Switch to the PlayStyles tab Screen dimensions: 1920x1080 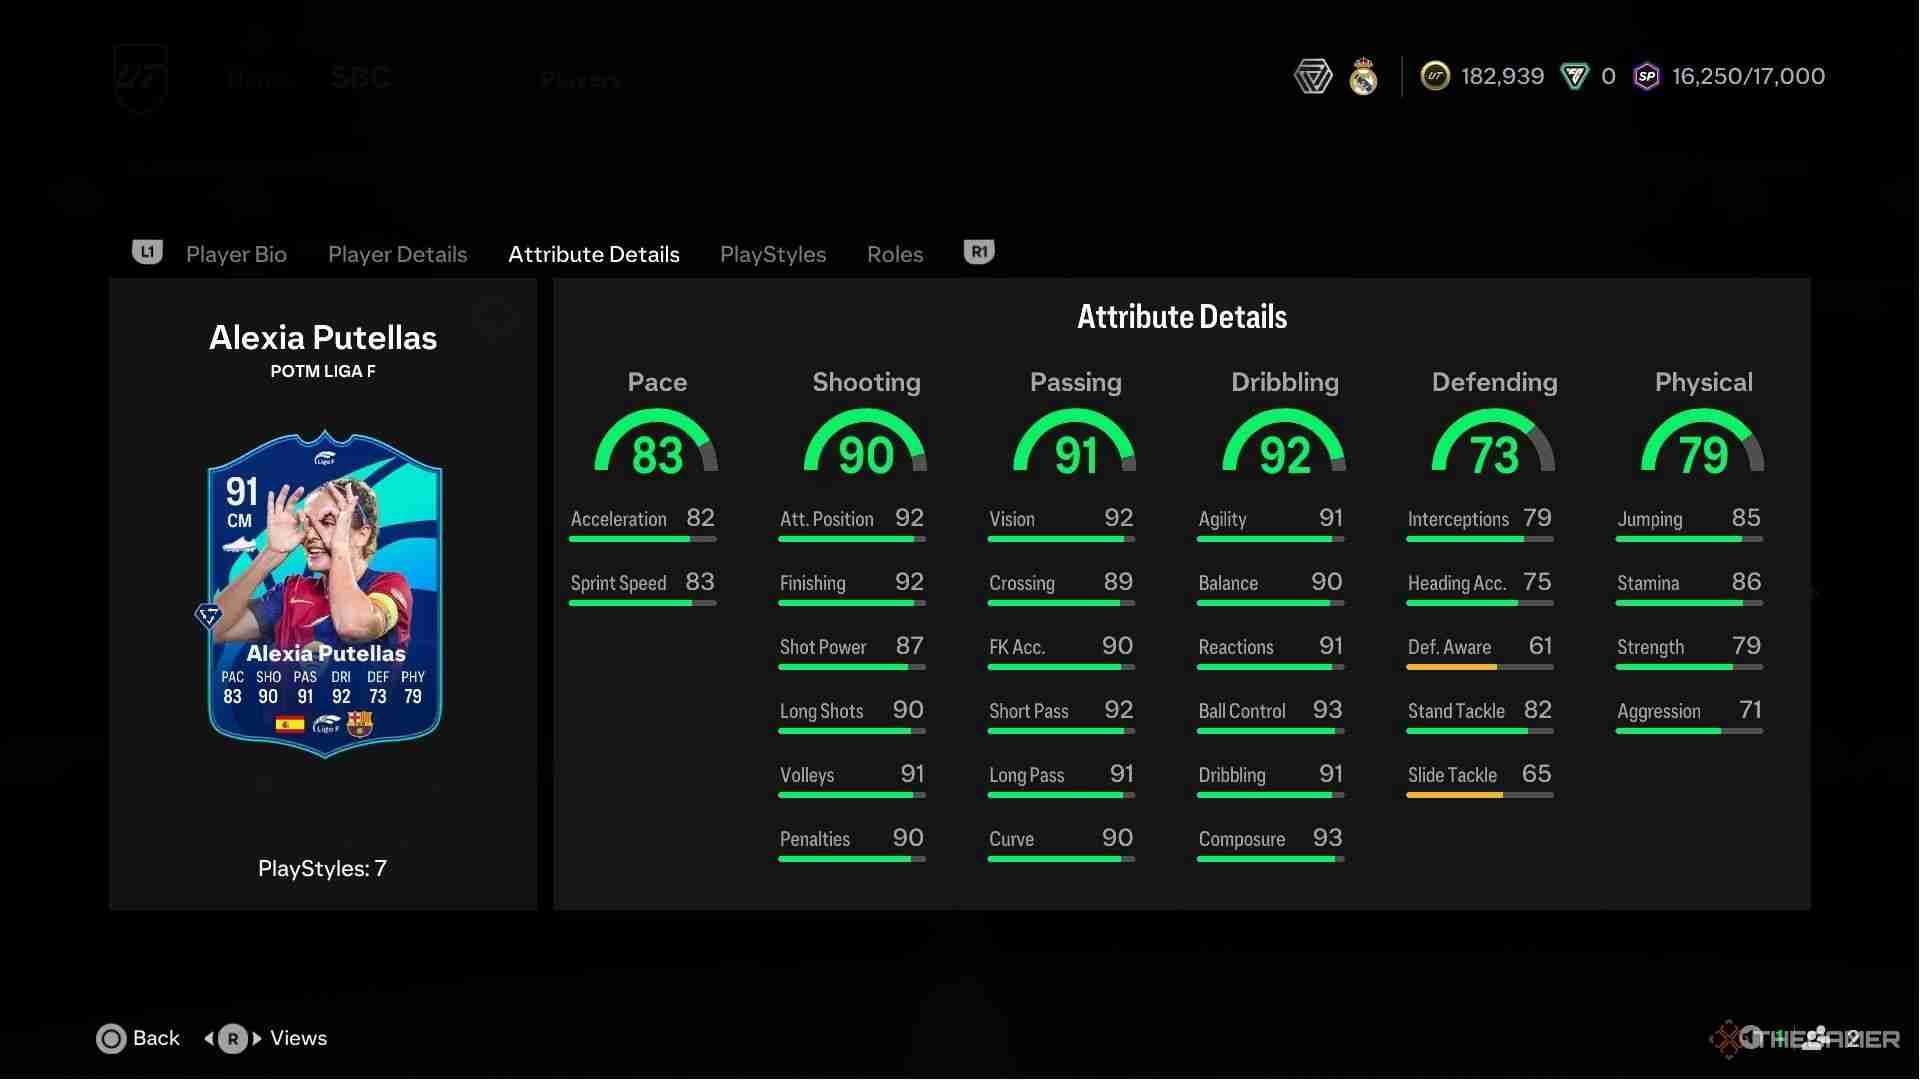[x=773, y=252]
